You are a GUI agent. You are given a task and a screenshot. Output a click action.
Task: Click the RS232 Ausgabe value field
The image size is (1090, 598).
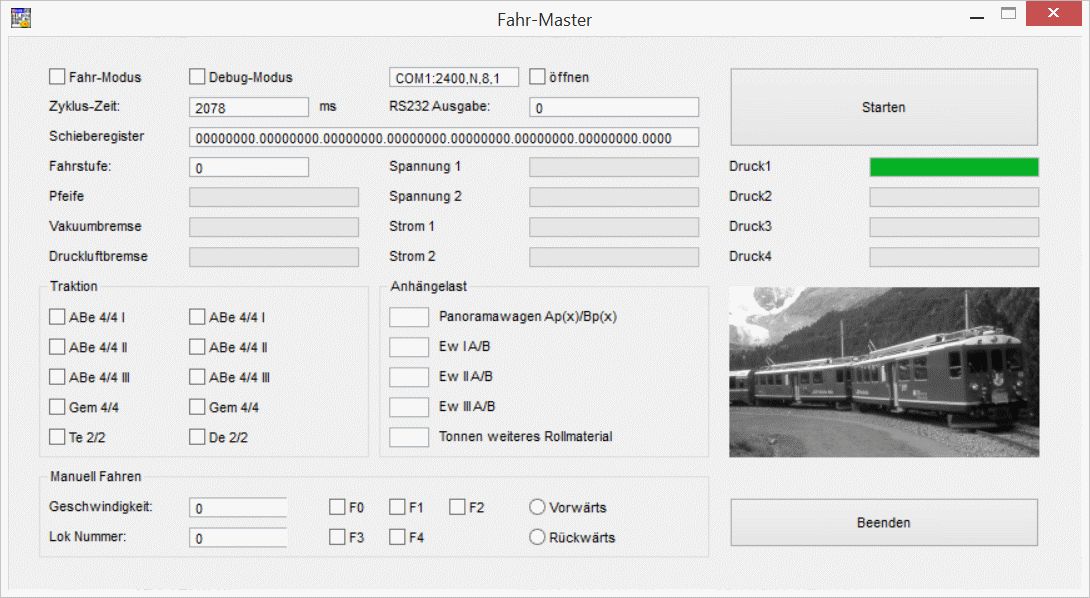(x=614, y=107)
